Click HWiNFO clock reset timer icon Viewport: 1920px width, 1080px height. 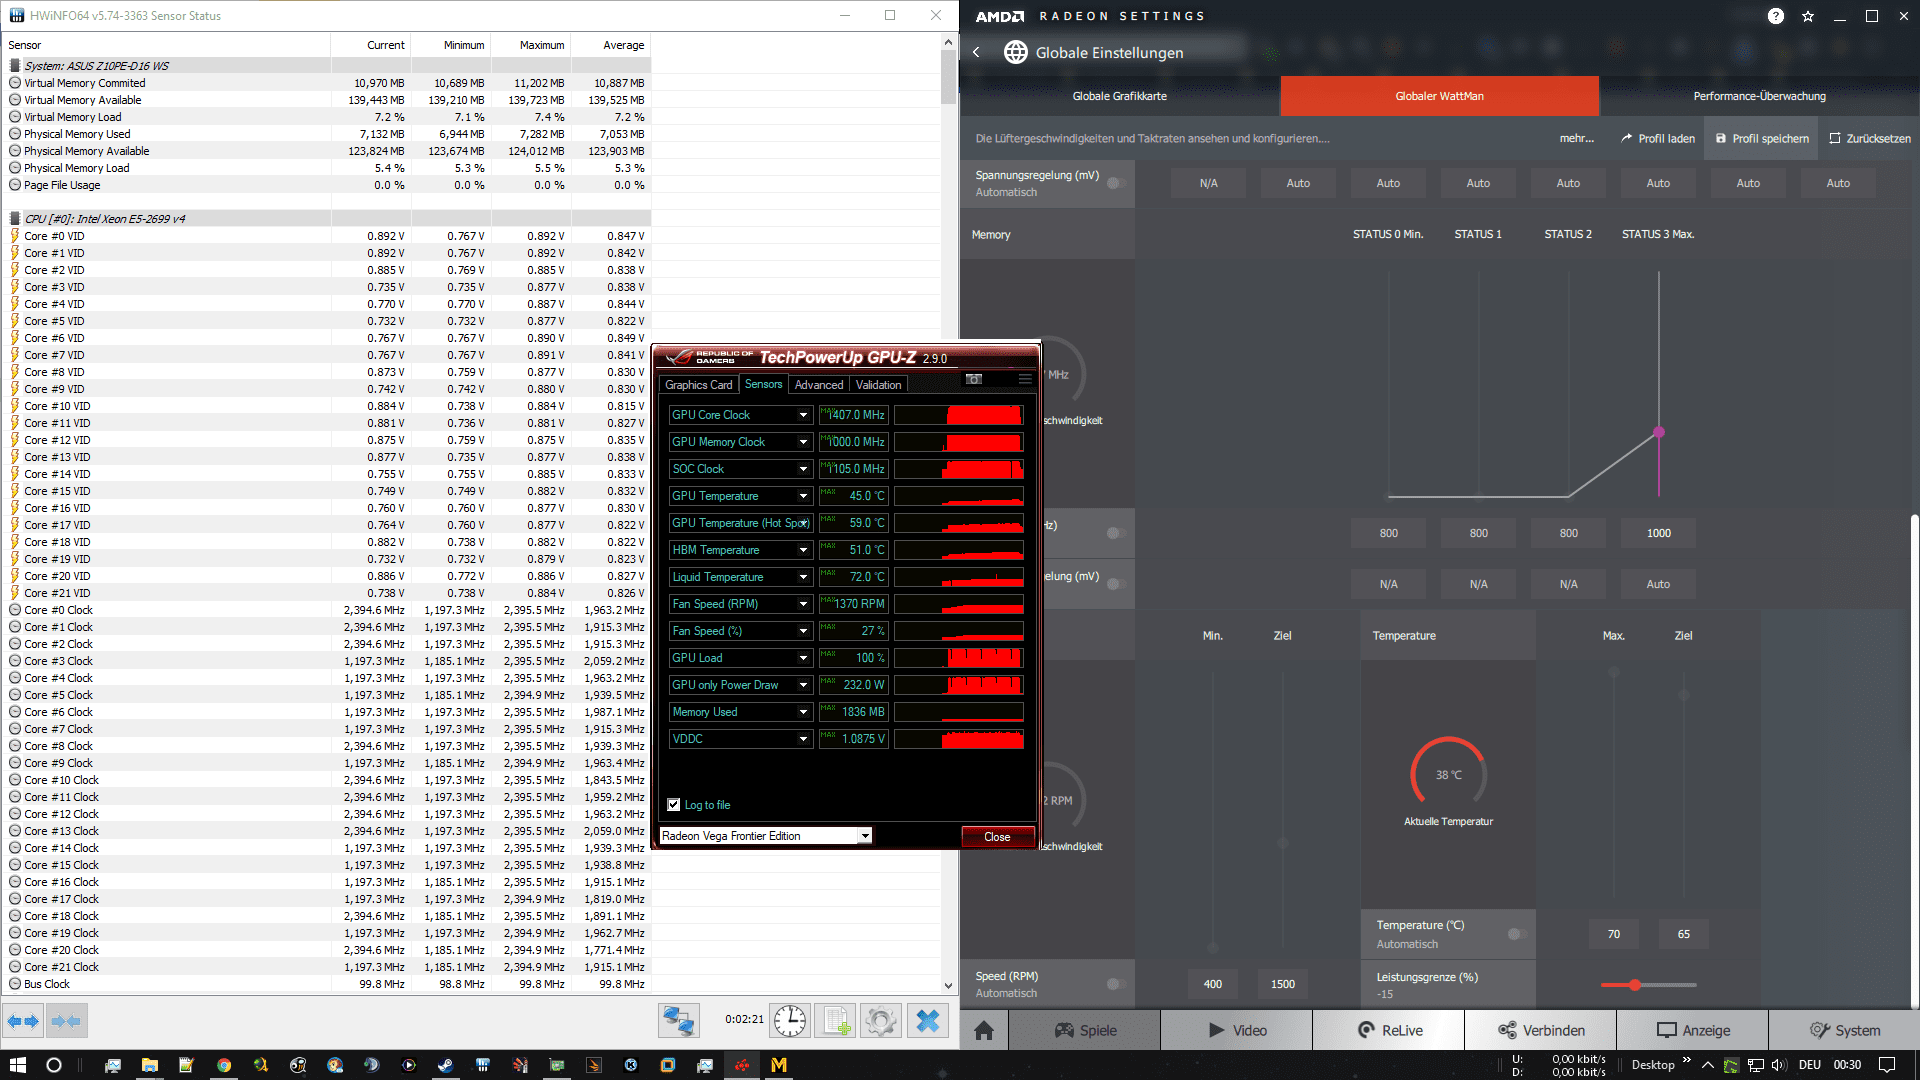tap(790, 1021)
